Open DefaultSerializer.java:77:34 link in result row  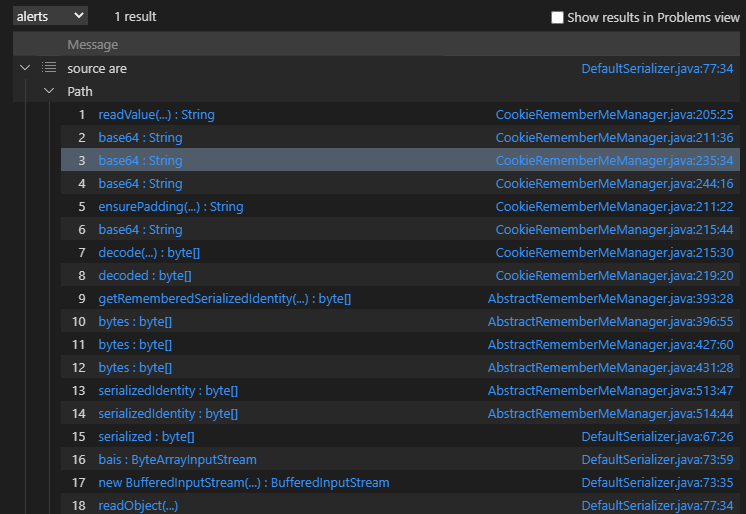click(x=657, y=68)
